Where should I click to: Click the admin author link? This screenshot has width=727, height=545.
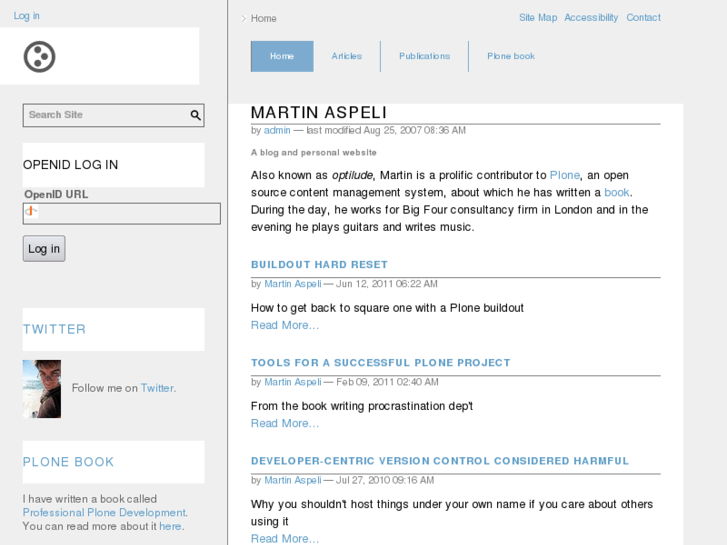coord(277,130)
